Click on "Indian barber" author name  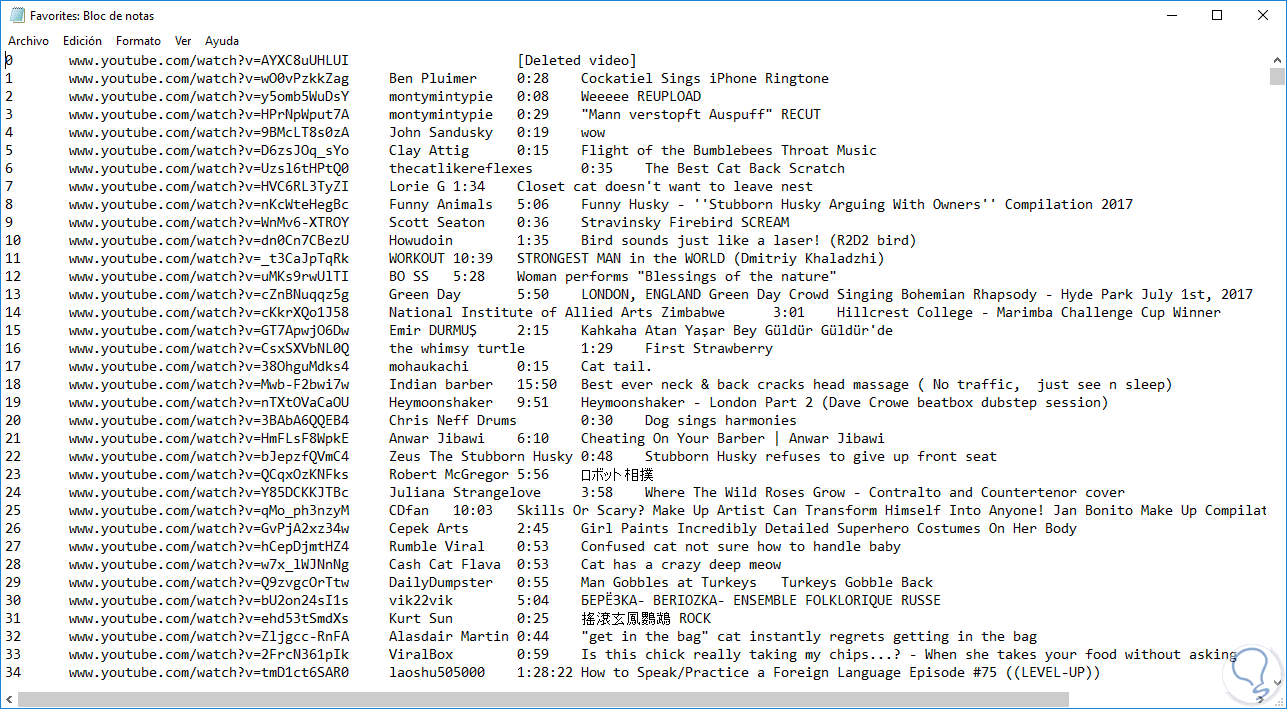[441, 384]
